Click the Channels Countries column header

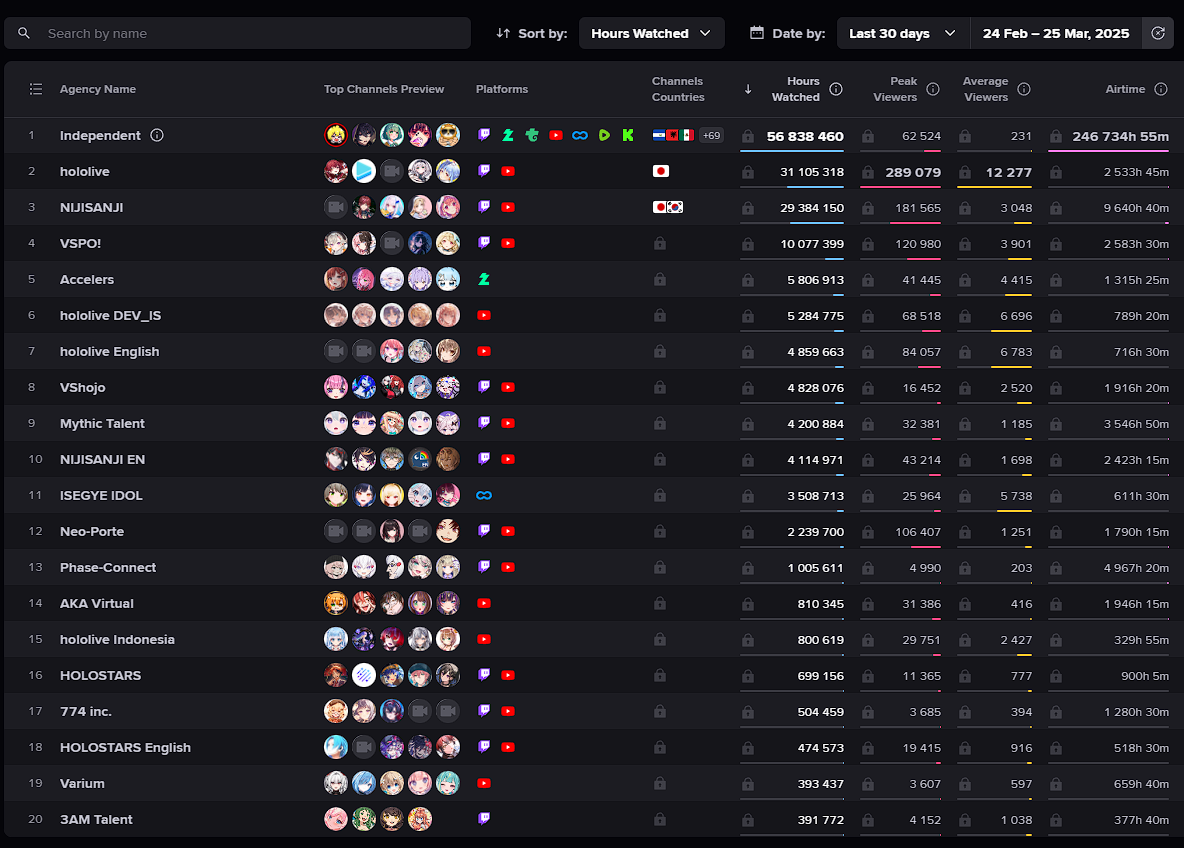678,89
